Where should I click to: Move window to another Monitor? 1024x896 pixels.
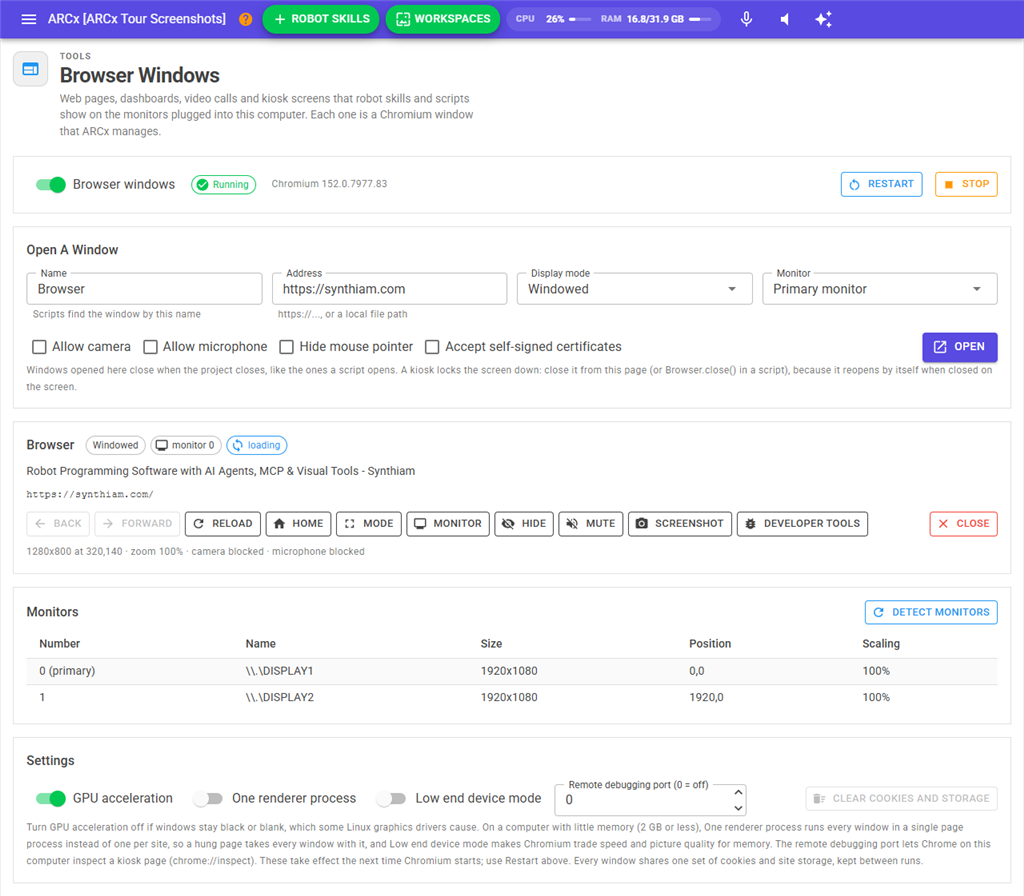pos(448,524)
